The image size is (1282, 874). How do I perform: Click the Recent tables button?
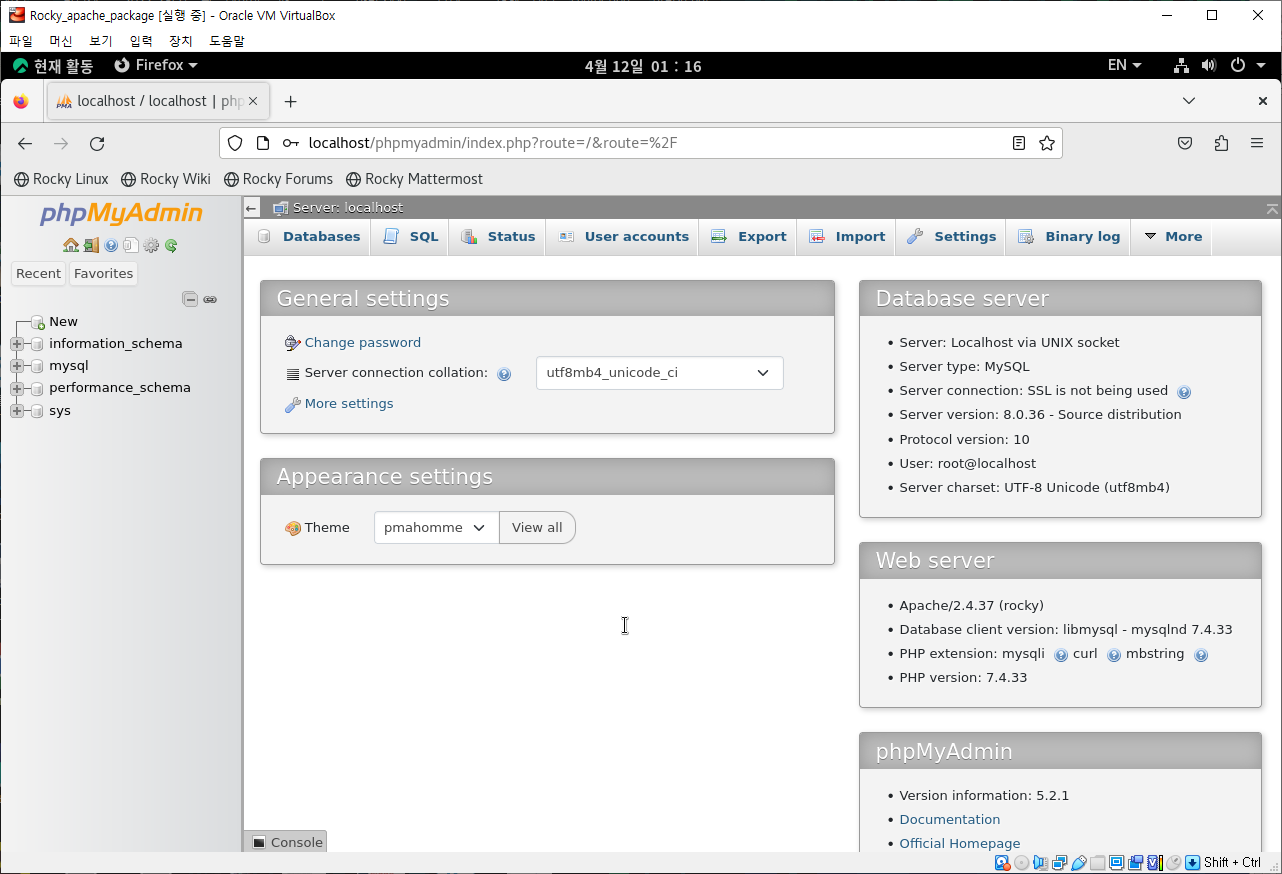39,274
